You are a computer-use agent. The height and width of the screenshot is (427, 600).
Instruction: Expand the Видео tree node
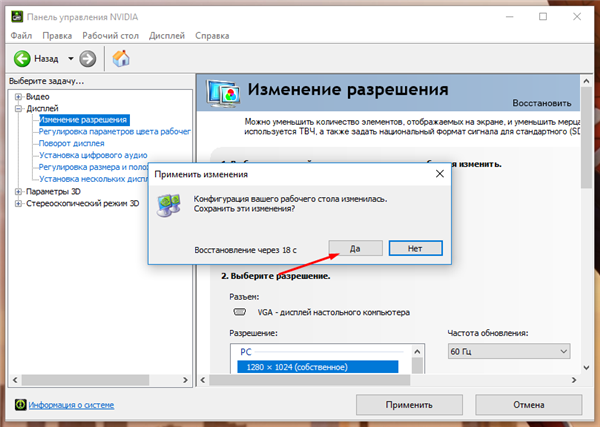18,96
